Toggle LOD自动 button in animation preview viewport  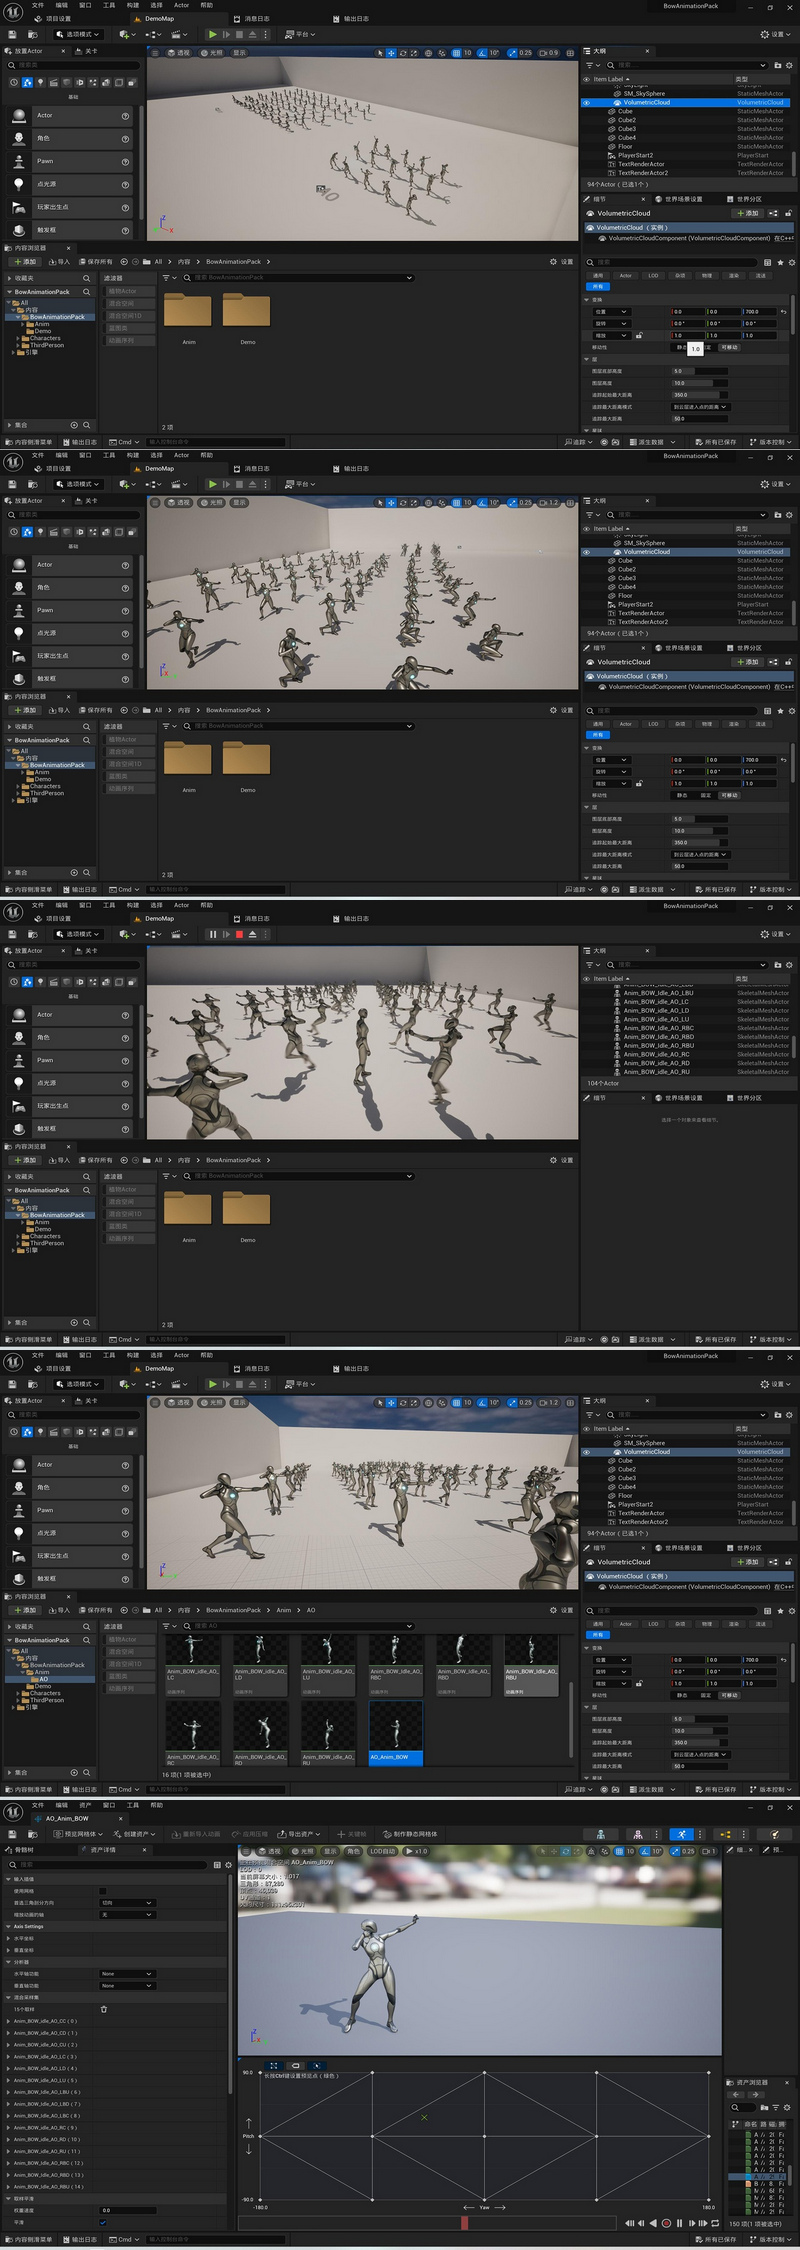(382, 1851)
